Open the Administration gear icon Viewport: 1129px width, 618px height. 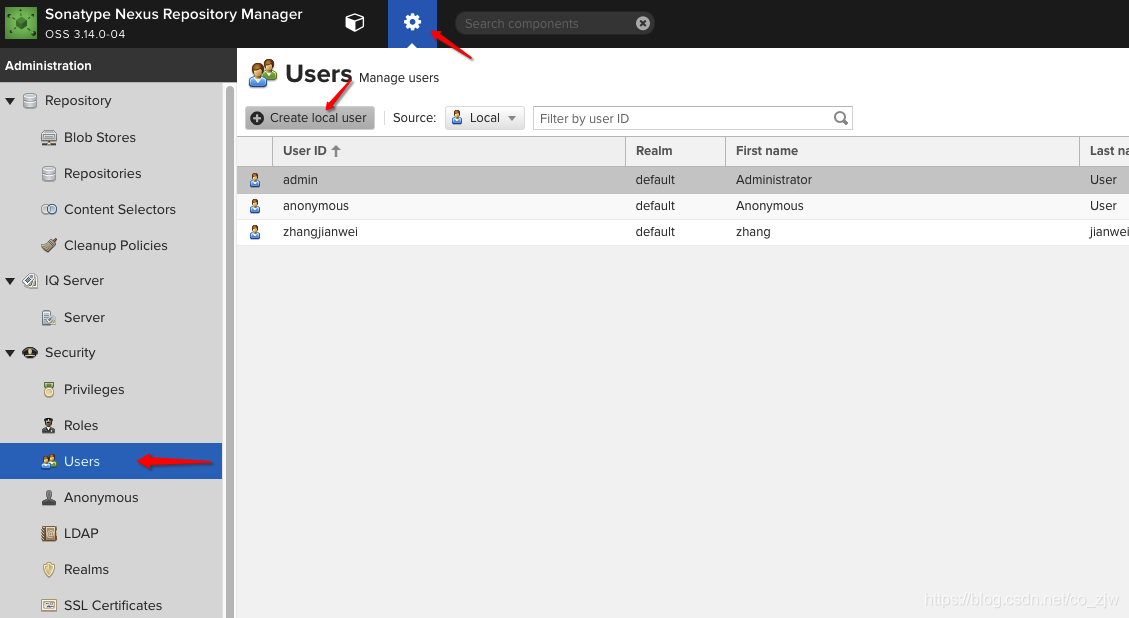tap(412, 23)
